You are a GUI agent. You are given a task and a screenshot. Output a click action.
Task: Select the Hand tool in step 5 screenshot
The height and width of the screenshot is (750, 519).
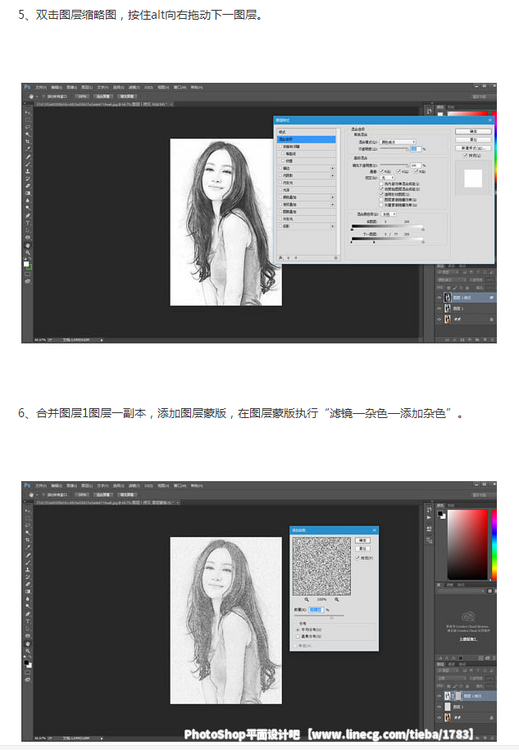click(x=28, y=245)
